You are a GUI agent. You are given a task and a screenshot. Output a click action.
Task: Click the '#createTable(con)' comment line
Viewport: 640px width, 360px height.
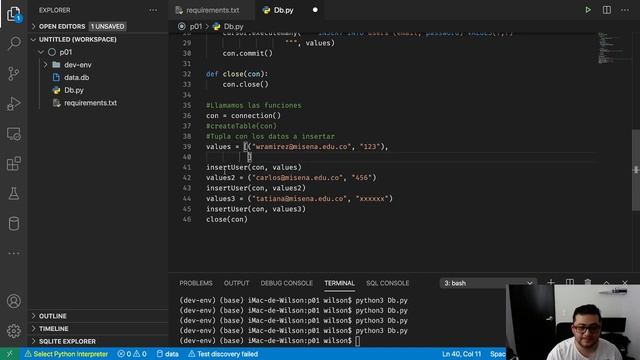(241, 126)
